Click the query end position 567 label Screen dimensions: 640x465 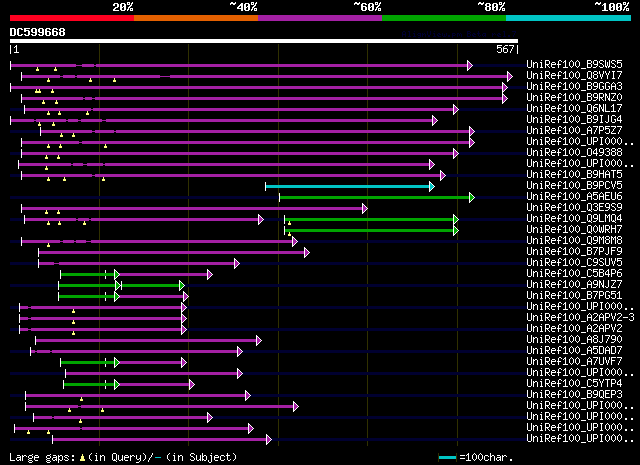click(507, 49)
